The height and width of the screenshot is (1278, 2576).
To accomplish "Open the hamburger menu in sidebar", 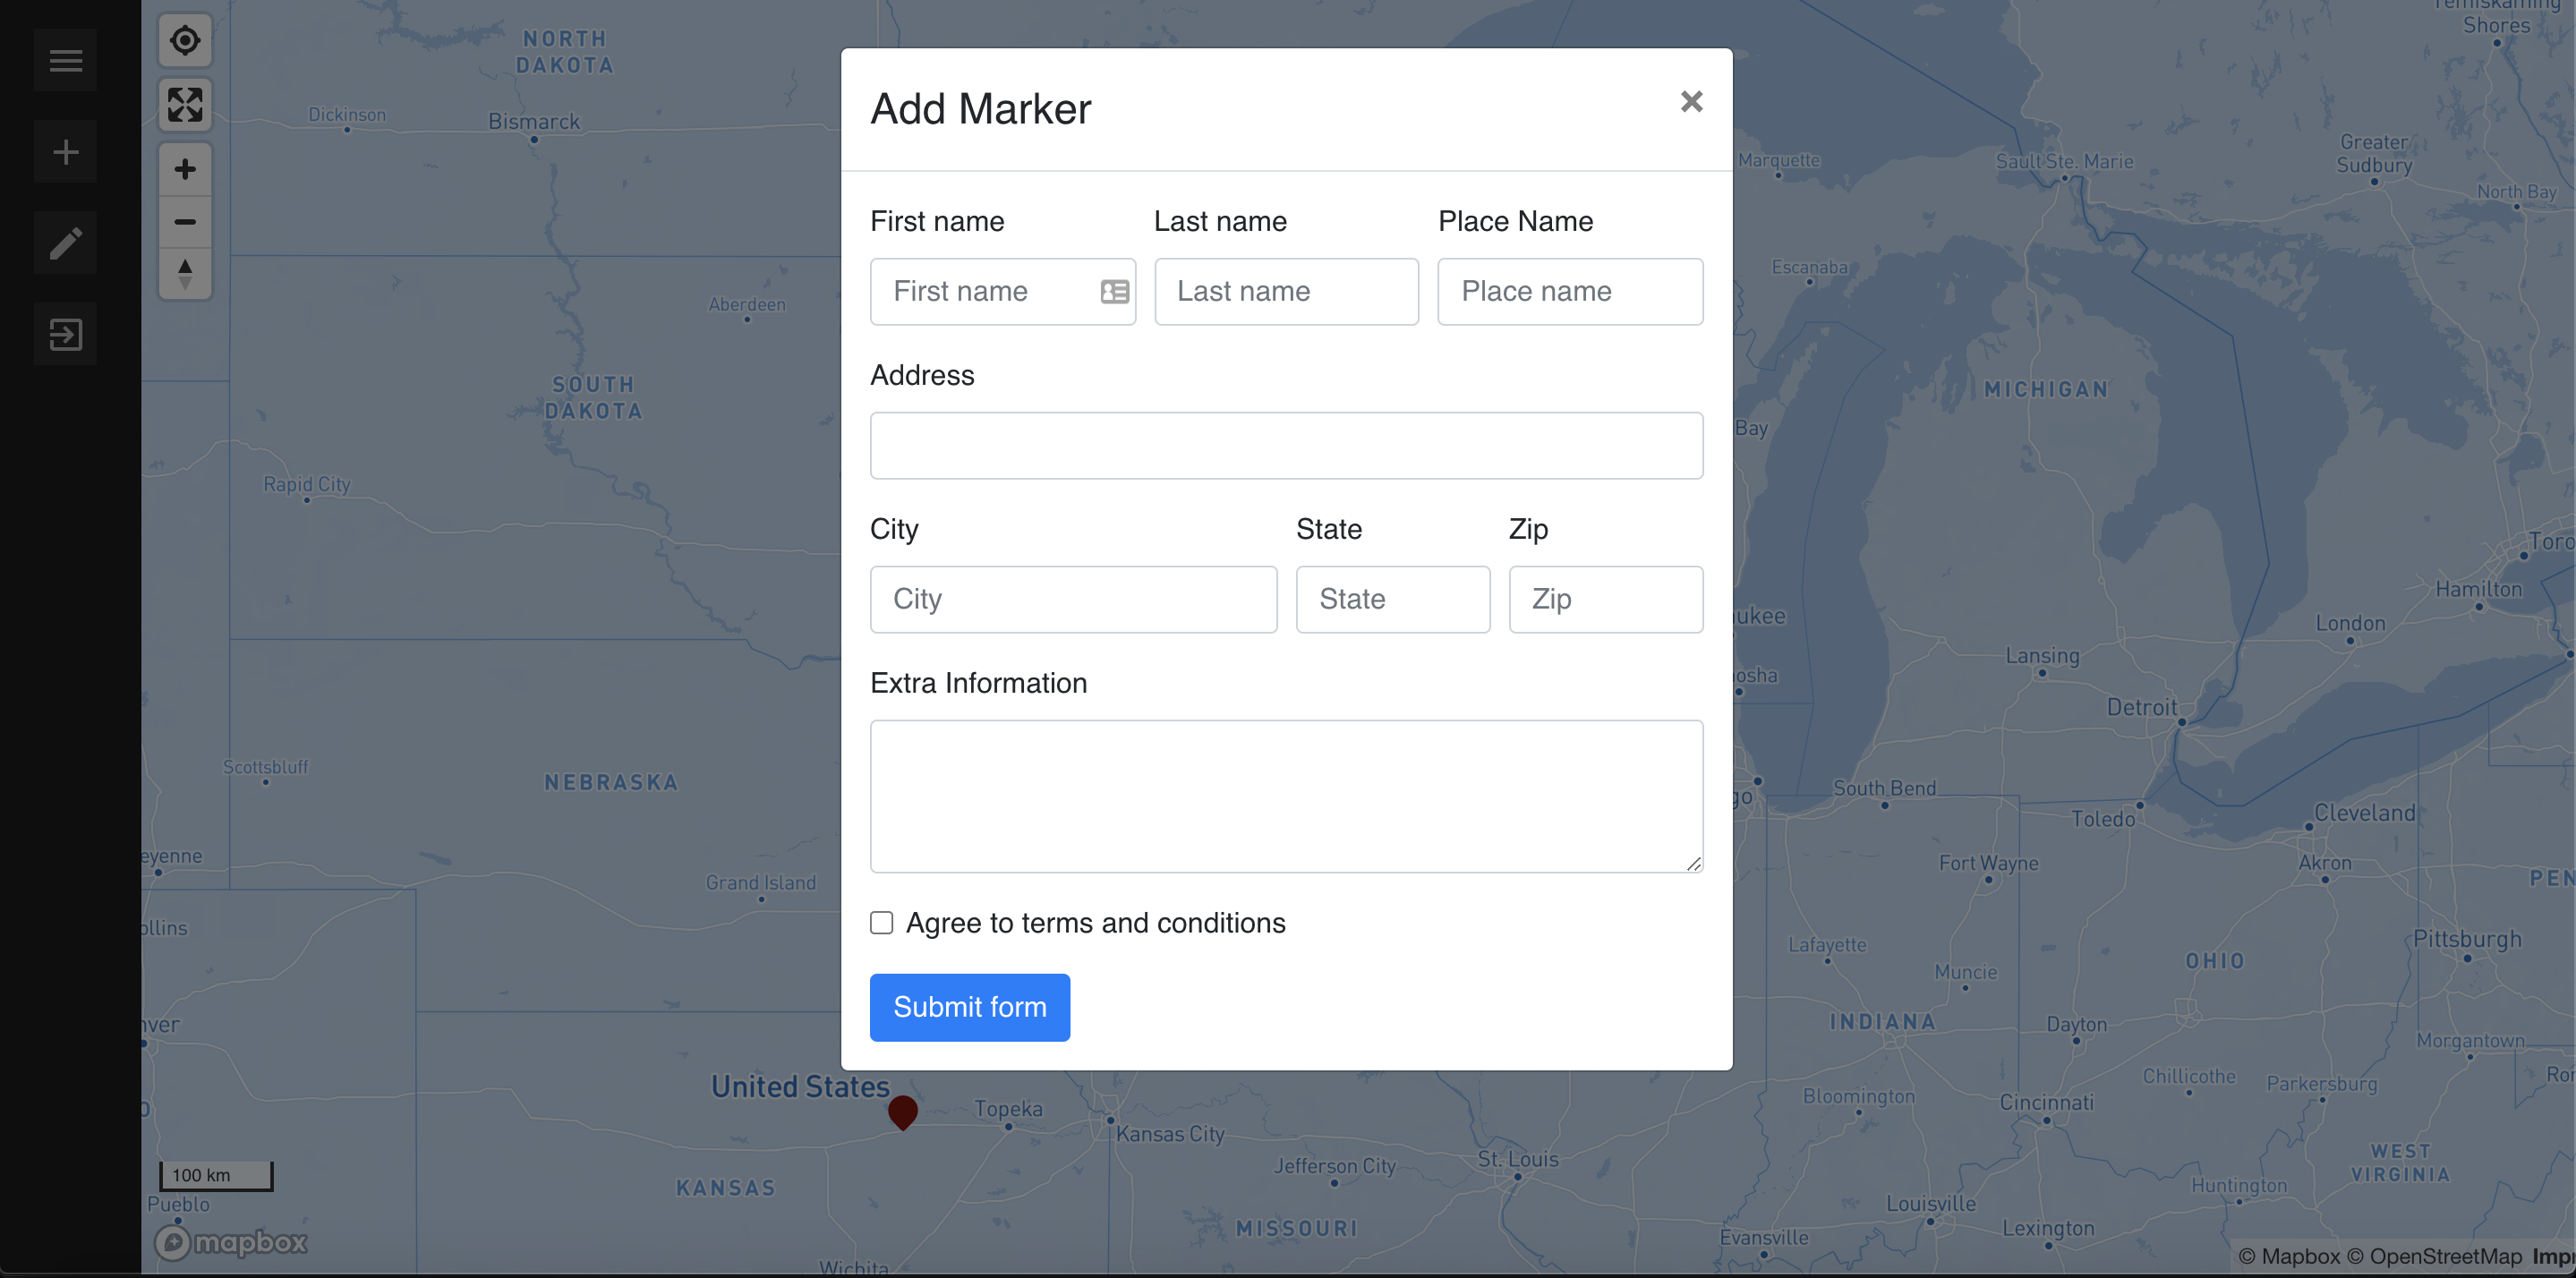I will (65, 61).
